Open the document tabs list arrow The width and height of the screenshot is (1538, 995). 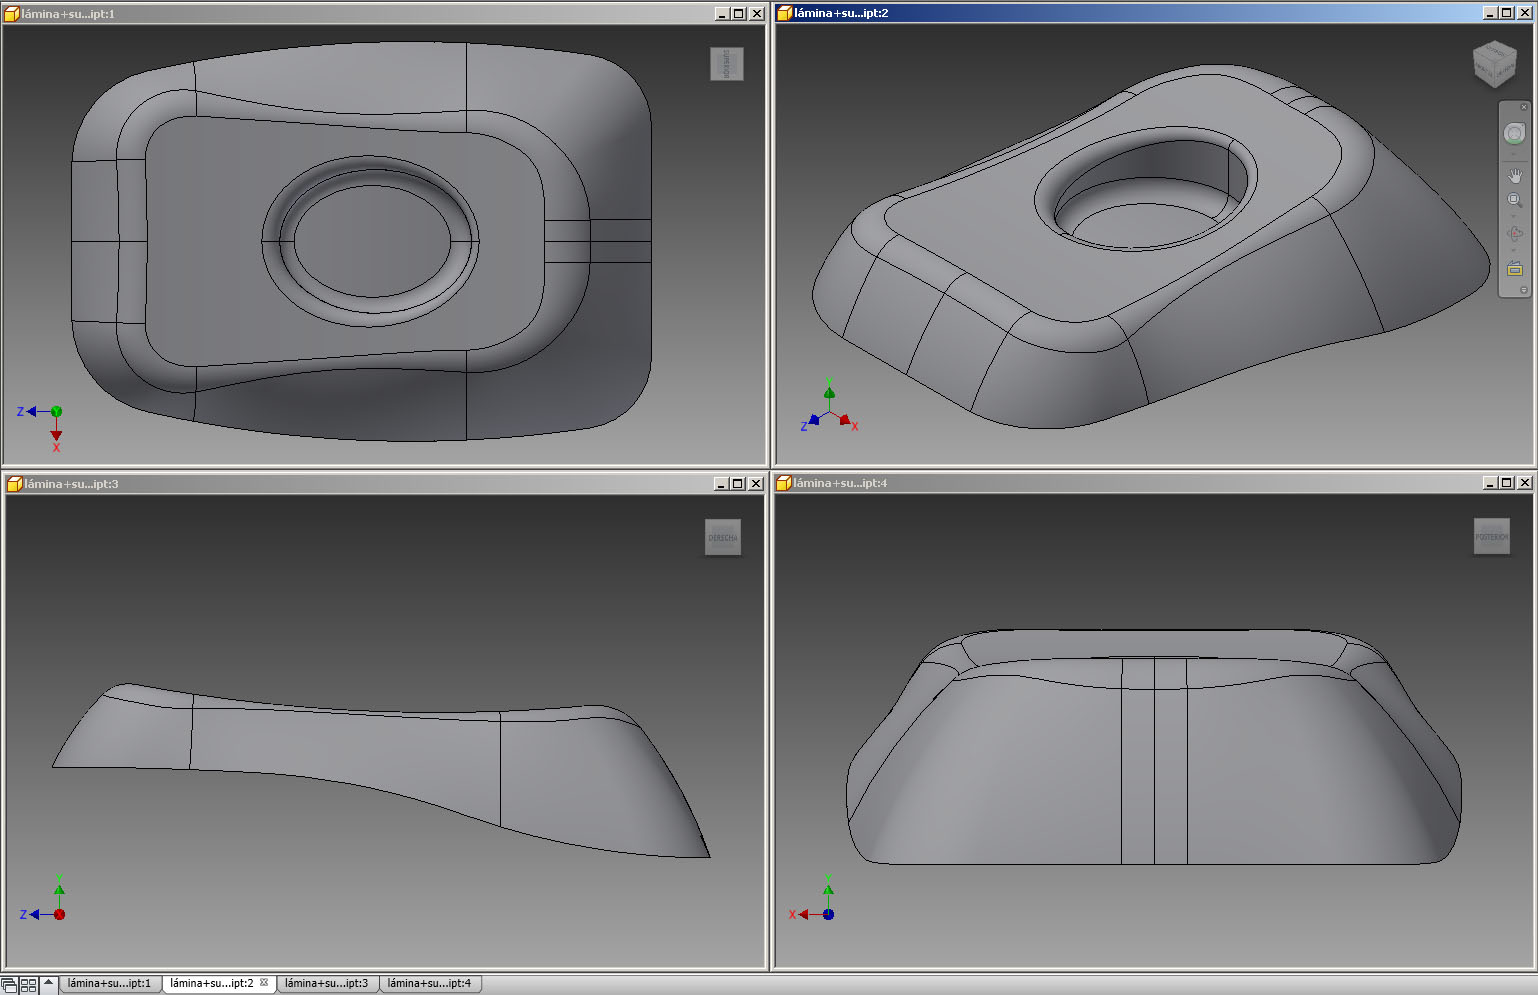(48, 984)
